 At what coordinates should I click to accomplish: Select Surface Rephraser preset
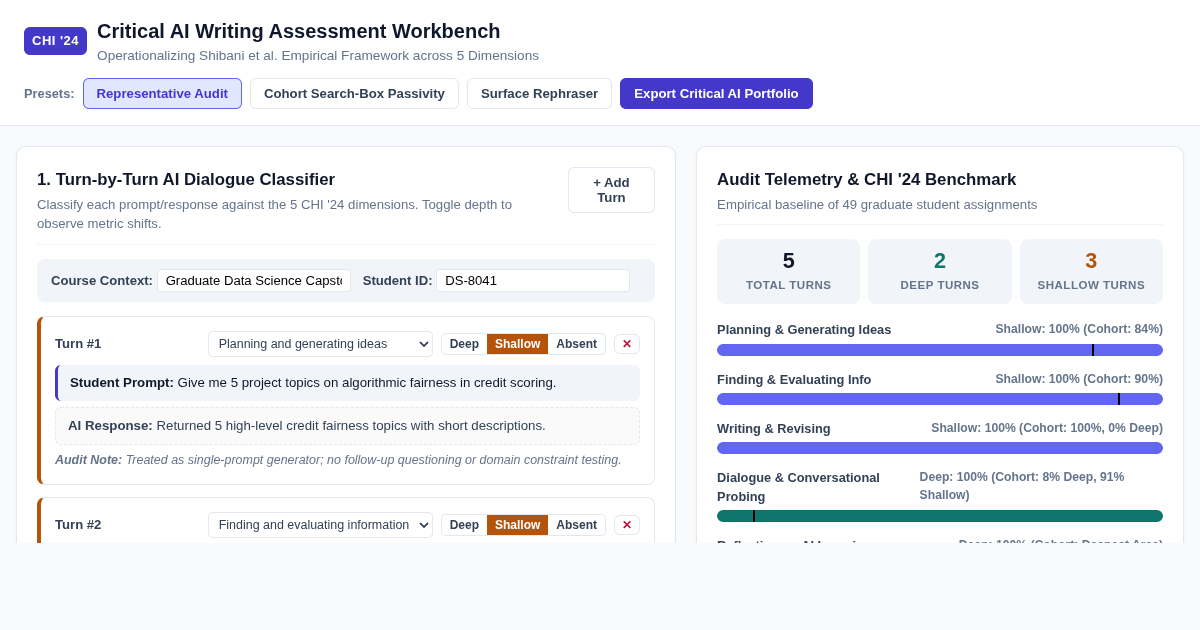(x=539, y=93)
